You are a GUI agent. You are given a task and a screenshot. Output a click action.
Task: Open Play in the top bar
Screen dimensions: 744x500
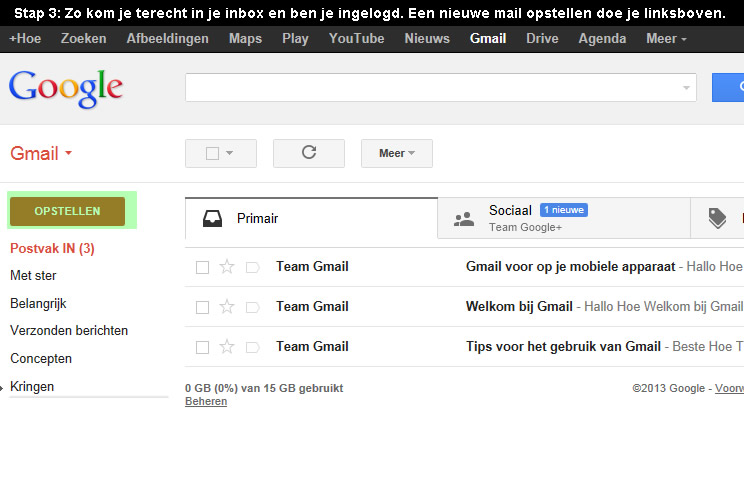(295, 39)
